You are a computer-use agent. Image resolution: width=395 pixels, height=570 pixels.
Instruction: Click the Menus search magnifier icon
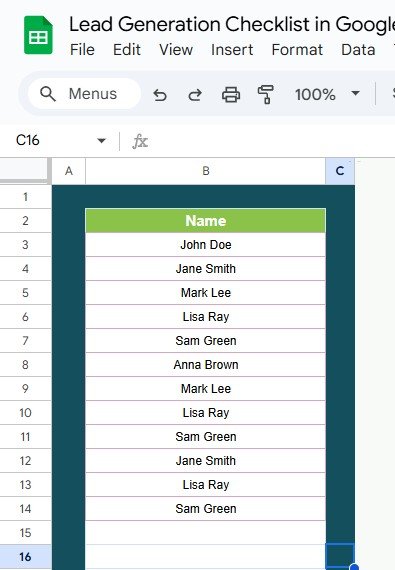pyautogui.click(x=48, y=94)
